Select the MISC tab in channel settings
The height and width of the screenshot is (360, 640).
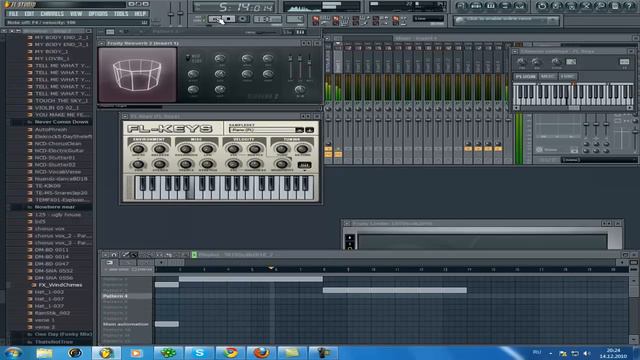pos(548,76)
